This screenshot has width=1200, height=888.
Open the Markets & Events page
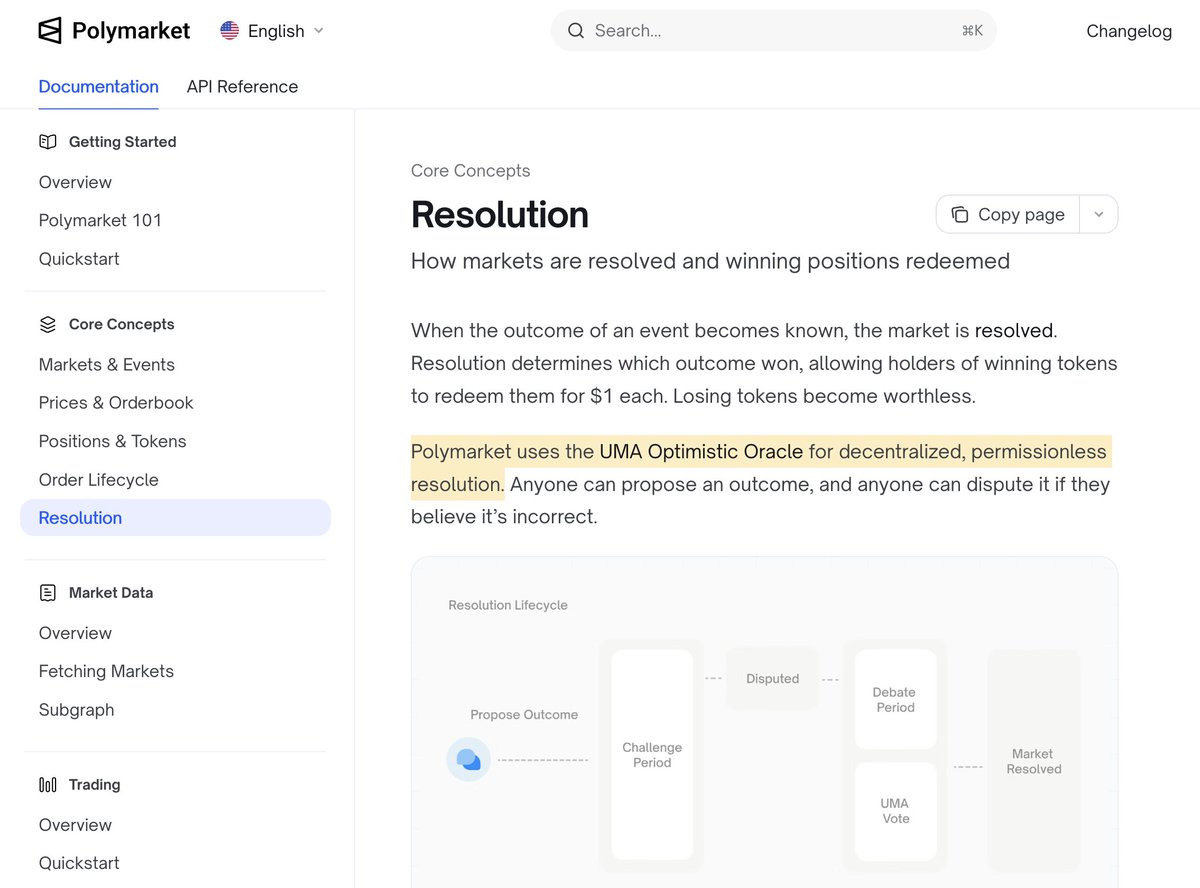pos(107,365)
